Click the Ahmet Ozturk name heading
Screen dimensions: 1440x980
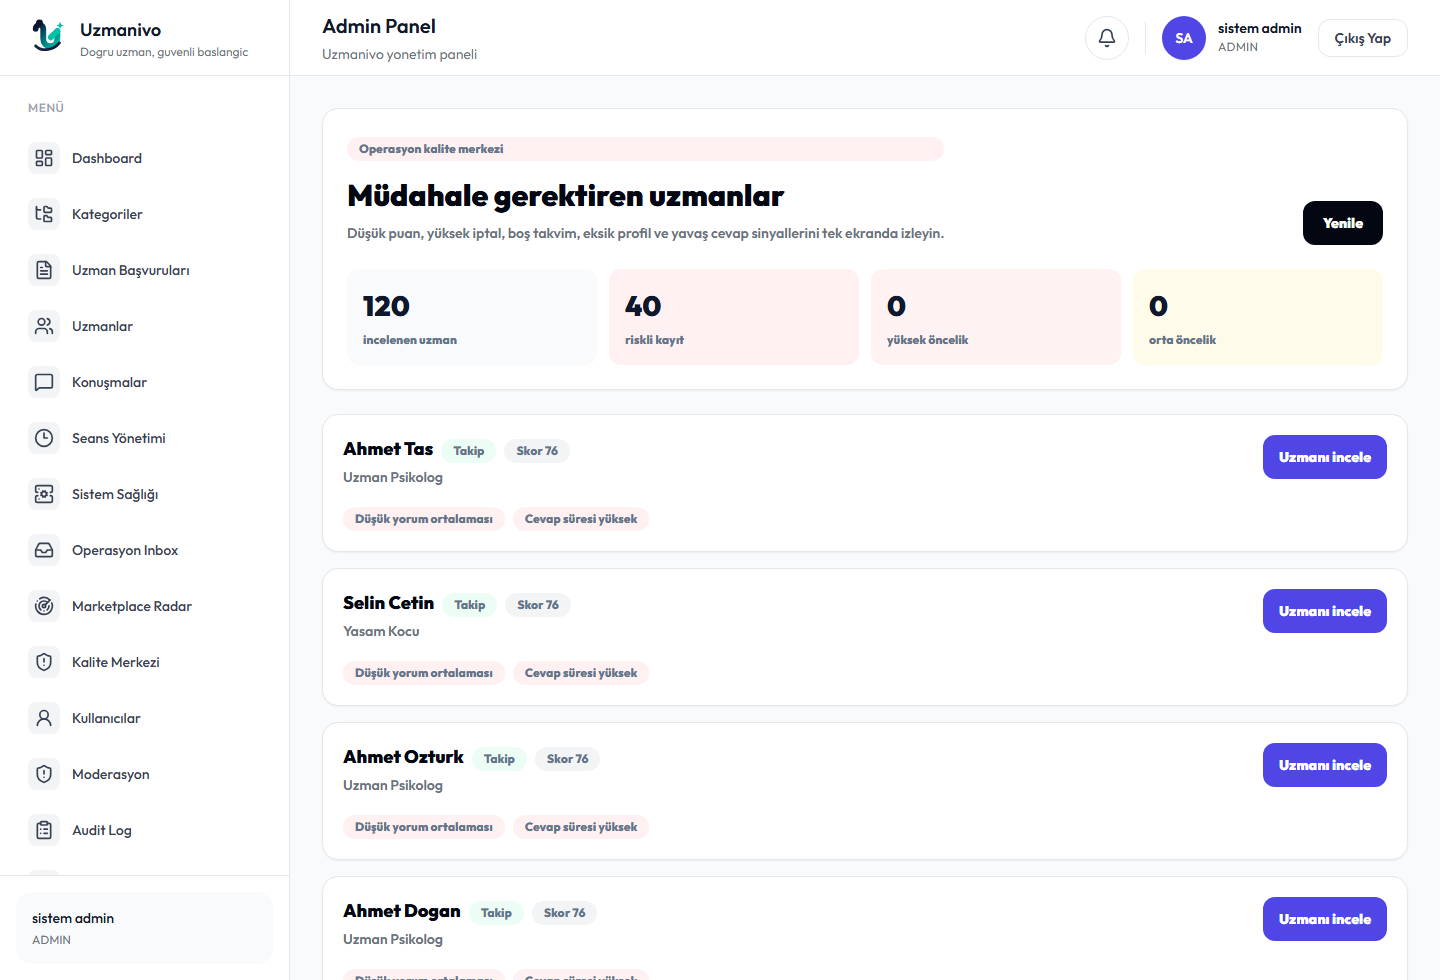(403, 757)
